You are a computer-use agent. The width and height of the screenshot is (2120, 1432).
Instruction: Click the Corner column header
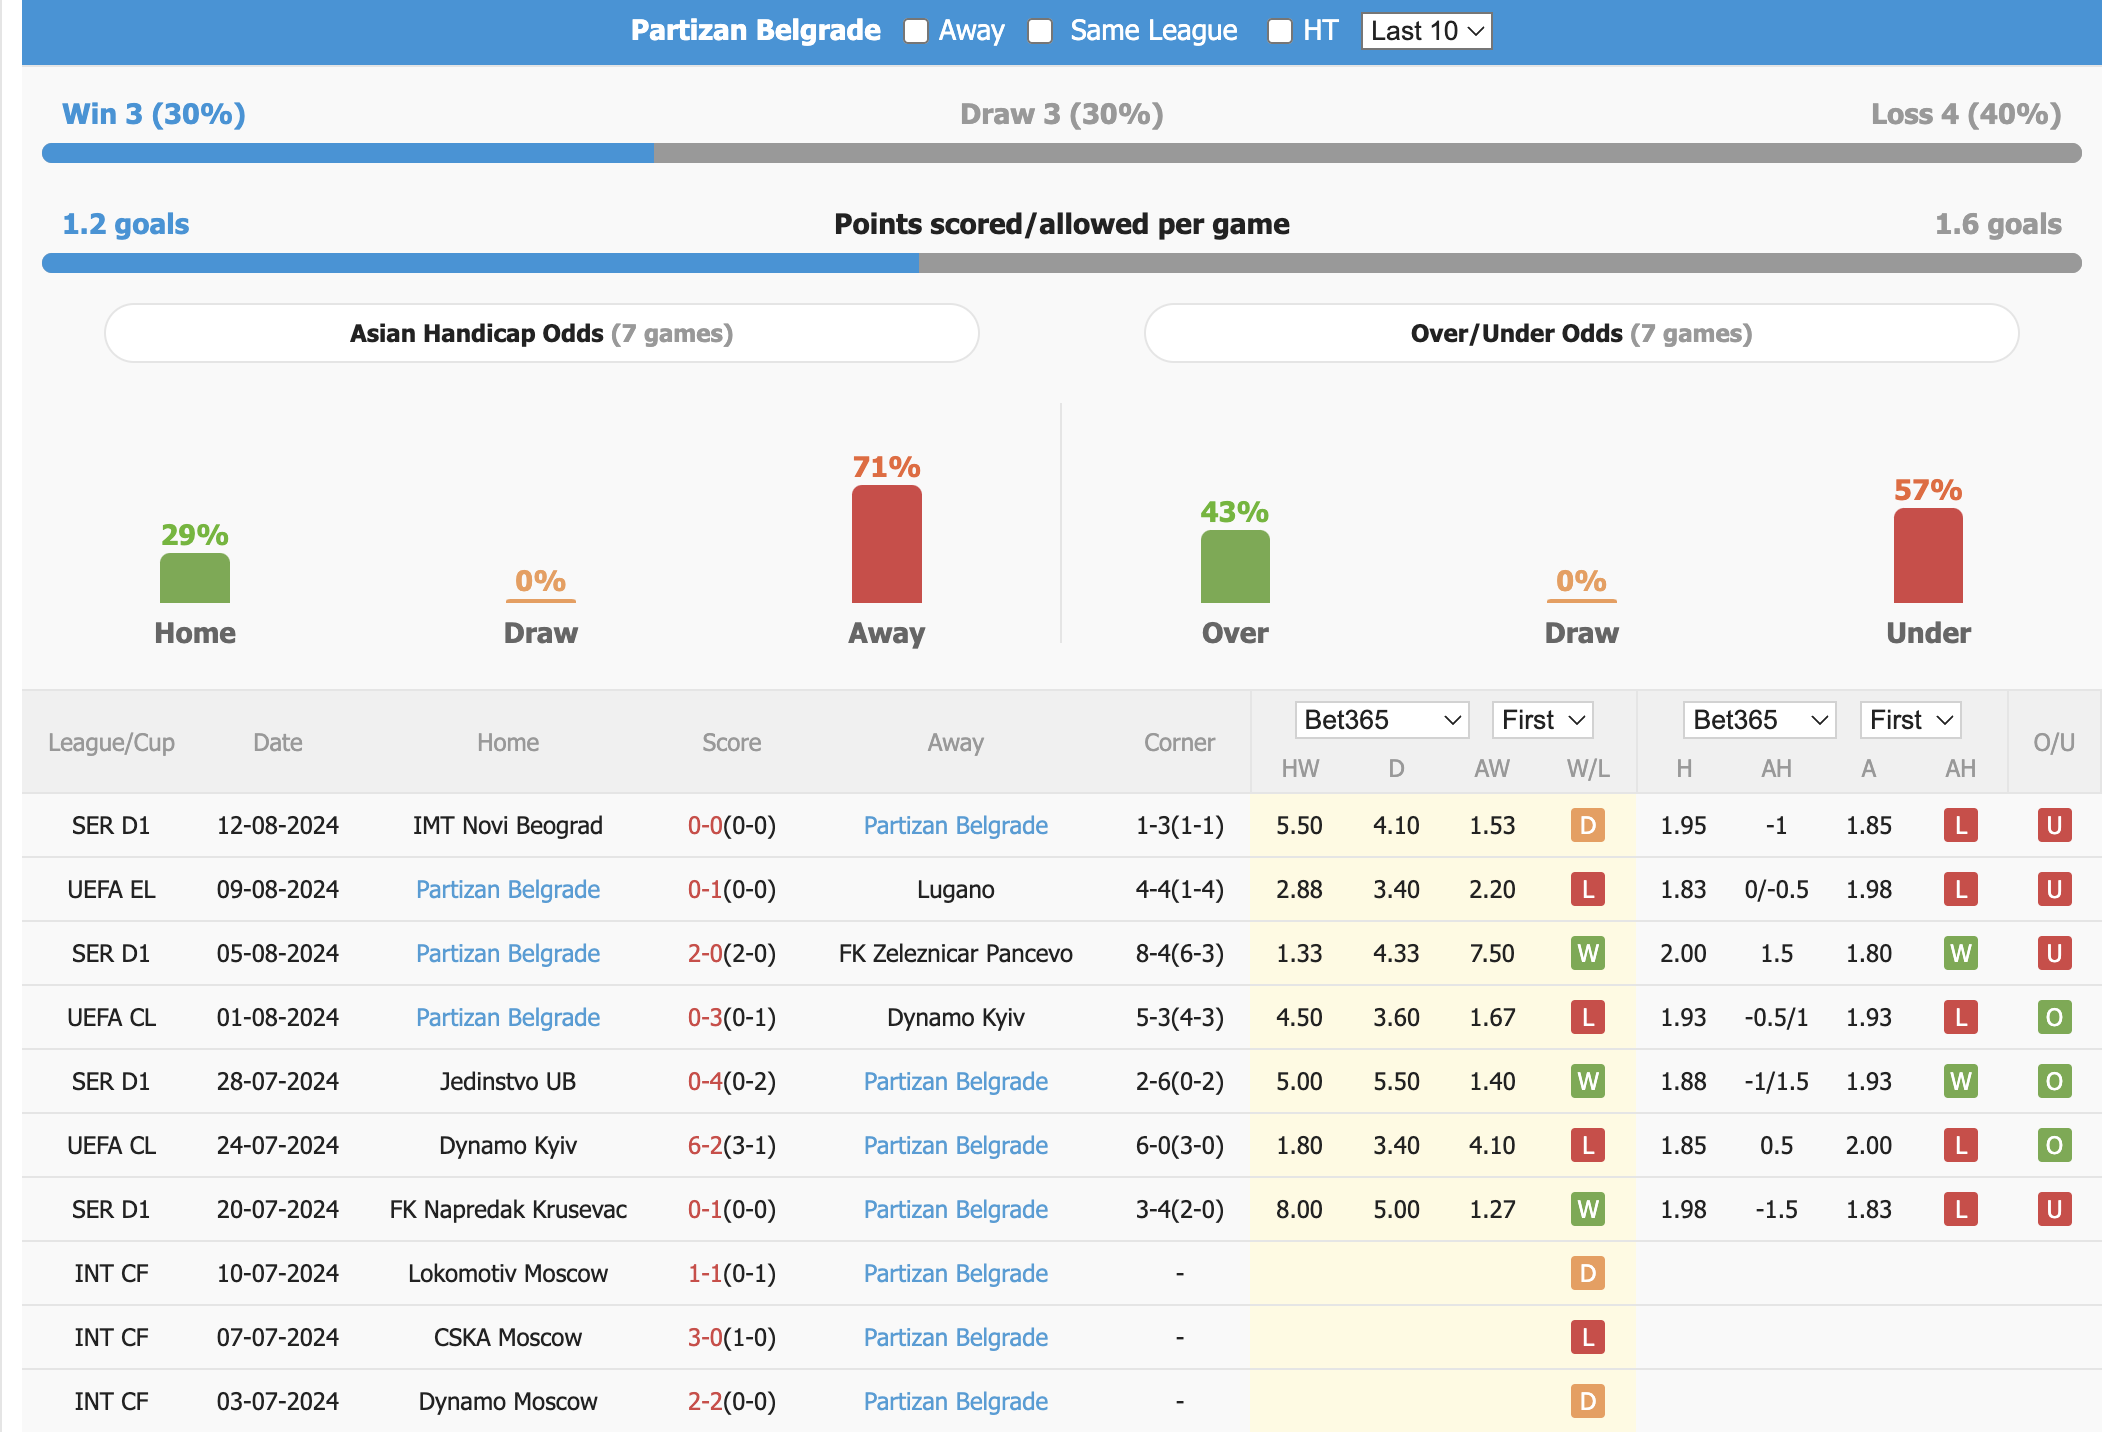coord(1179,742)
